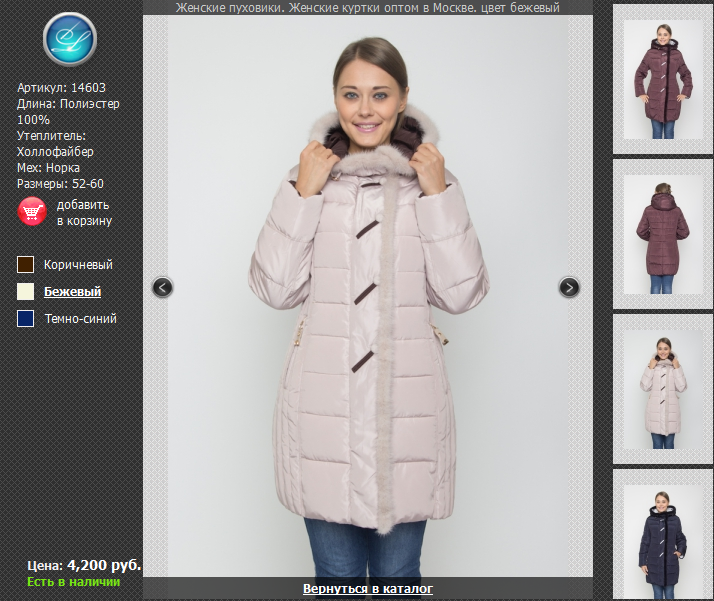Open the beige coat thumbnail
This screenshot has height=601, width=714.
(663, 389)
